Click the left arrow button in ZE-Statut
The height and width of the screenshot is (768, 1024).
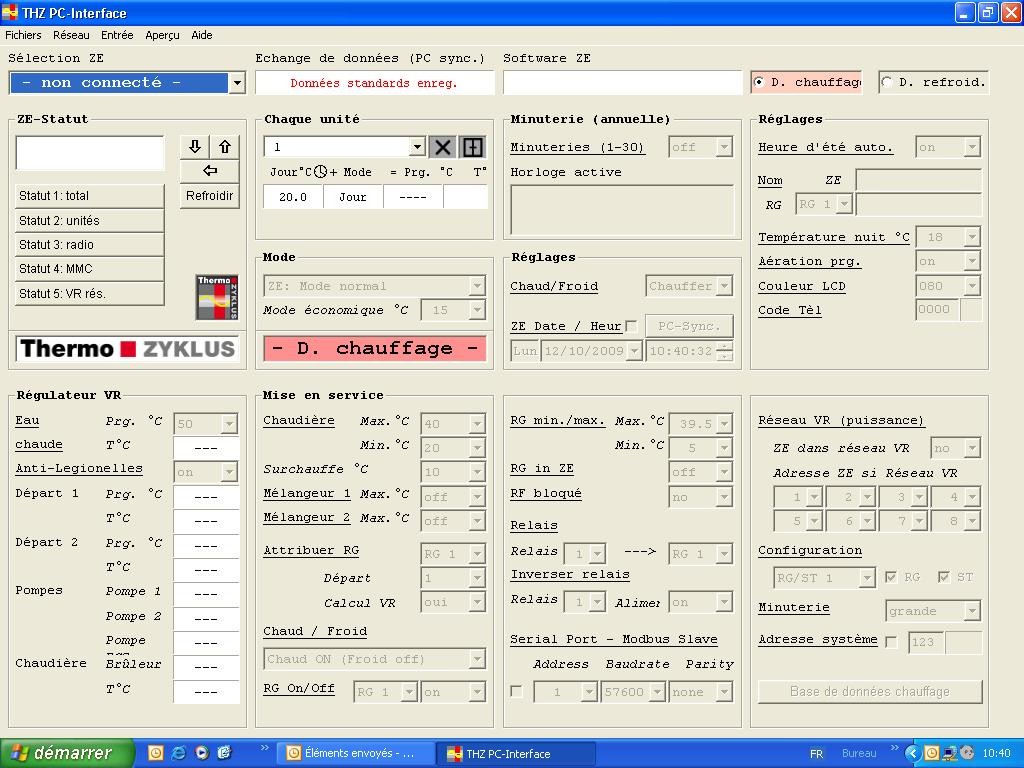(210, 170)
